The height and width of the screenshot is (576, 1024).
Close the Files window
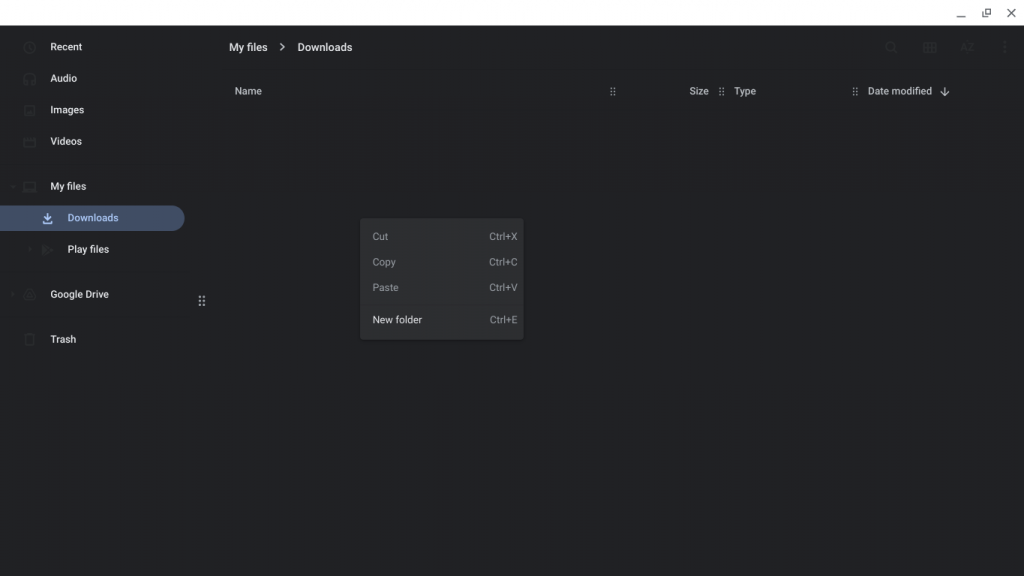1011,13
